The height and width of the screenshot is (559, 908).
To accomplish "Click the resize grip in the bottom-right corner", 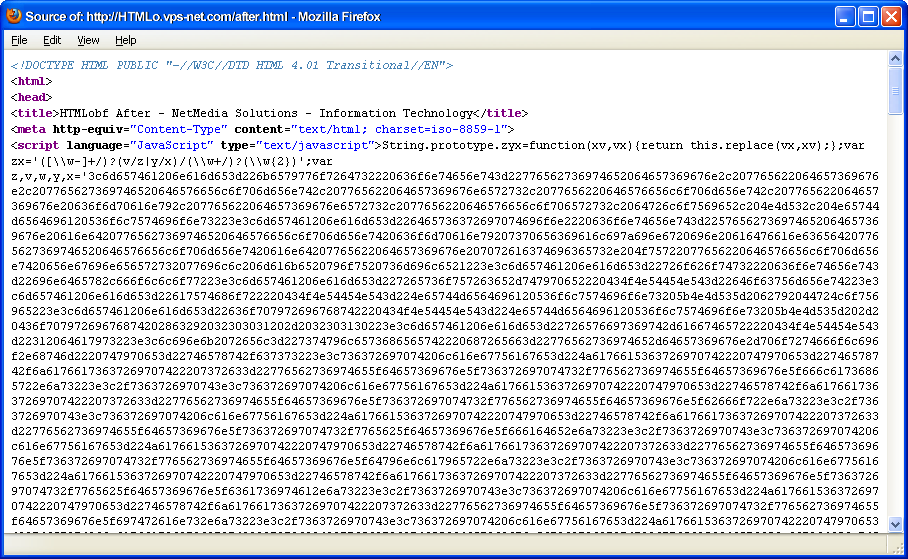I will tap(898, 549).
